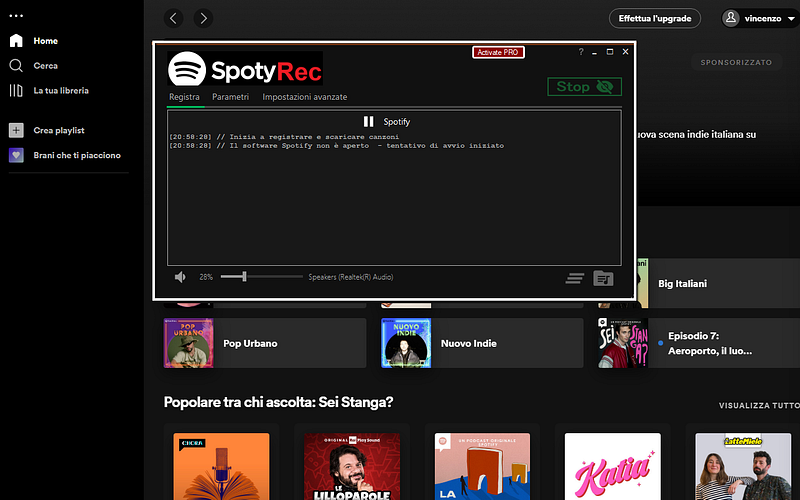Adjust the SpotyRec volume slider
The height and width of the screenshot is (500, 800).
click(261, 277)
